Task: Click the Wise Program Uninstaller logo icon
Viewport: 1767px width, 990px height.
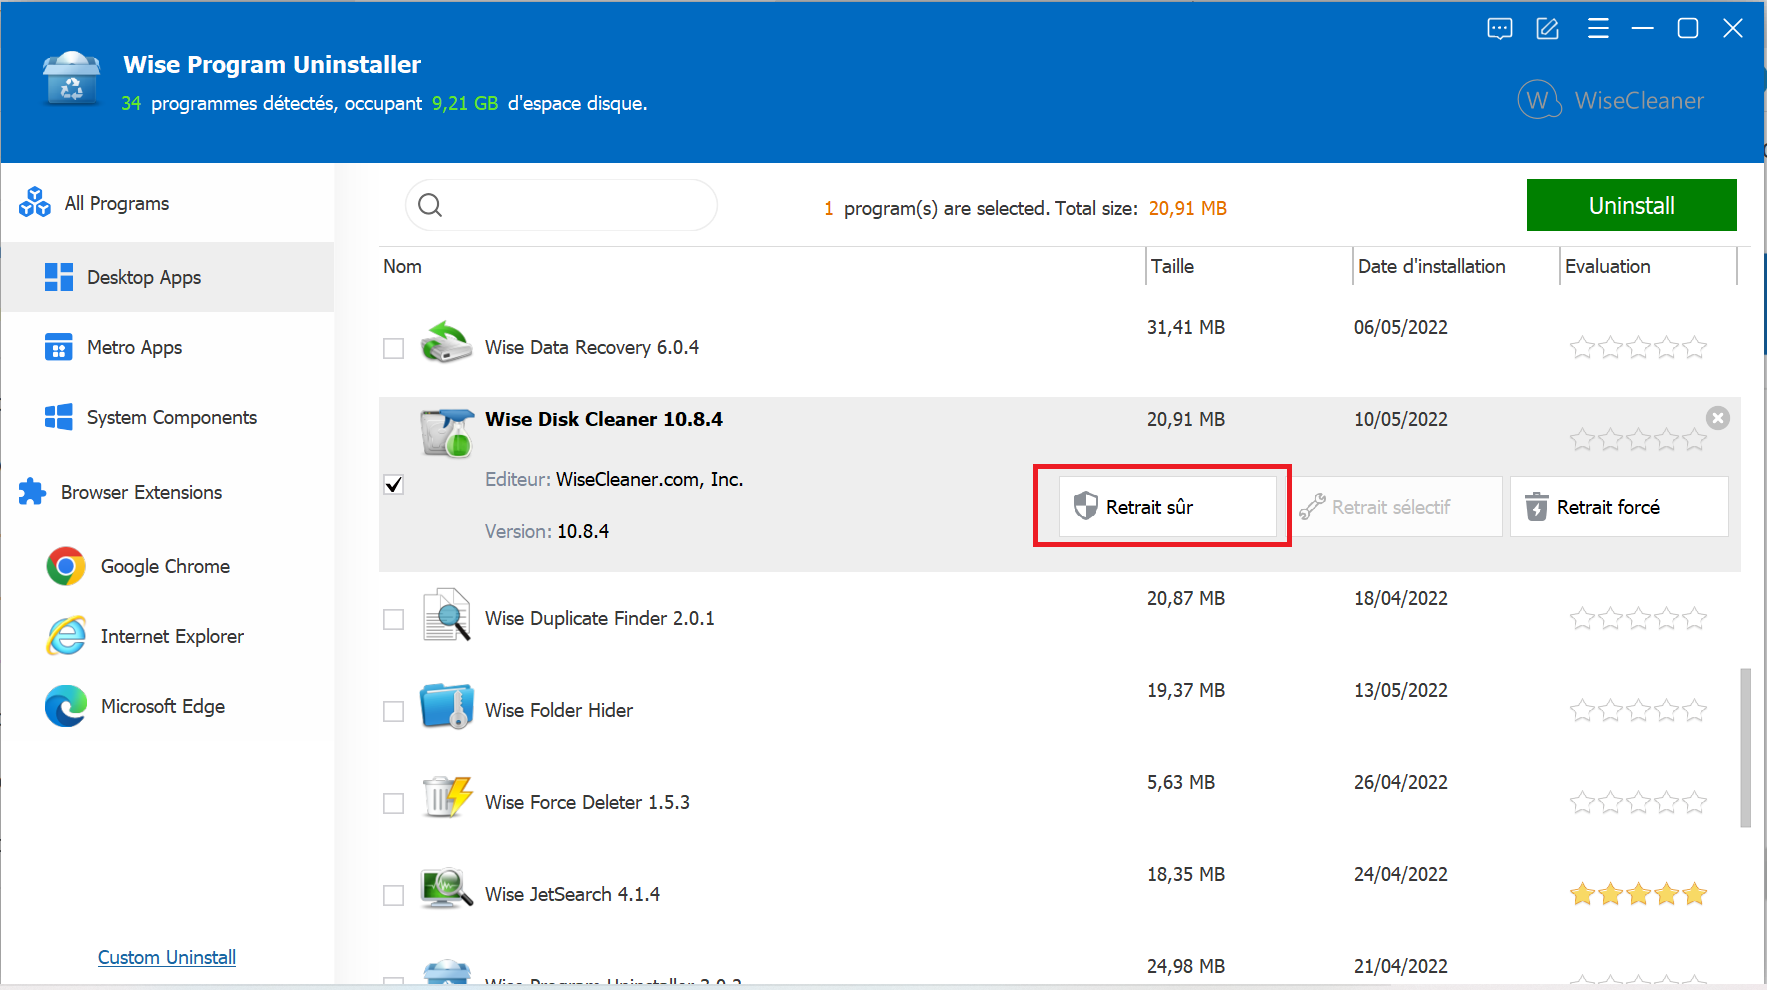Action: pyautogui.click(x=72, y=79)
